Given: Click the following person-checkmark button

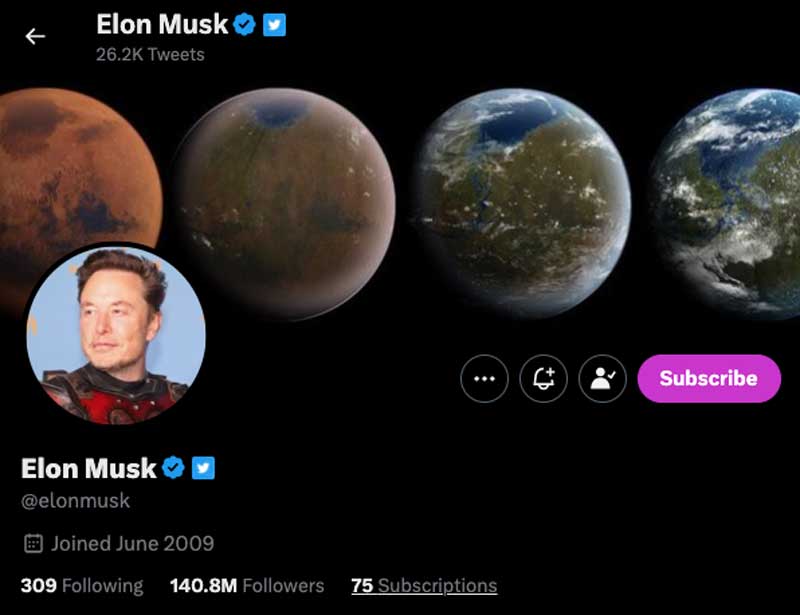Looking at the screenshot, I should [x=603, y=379].
